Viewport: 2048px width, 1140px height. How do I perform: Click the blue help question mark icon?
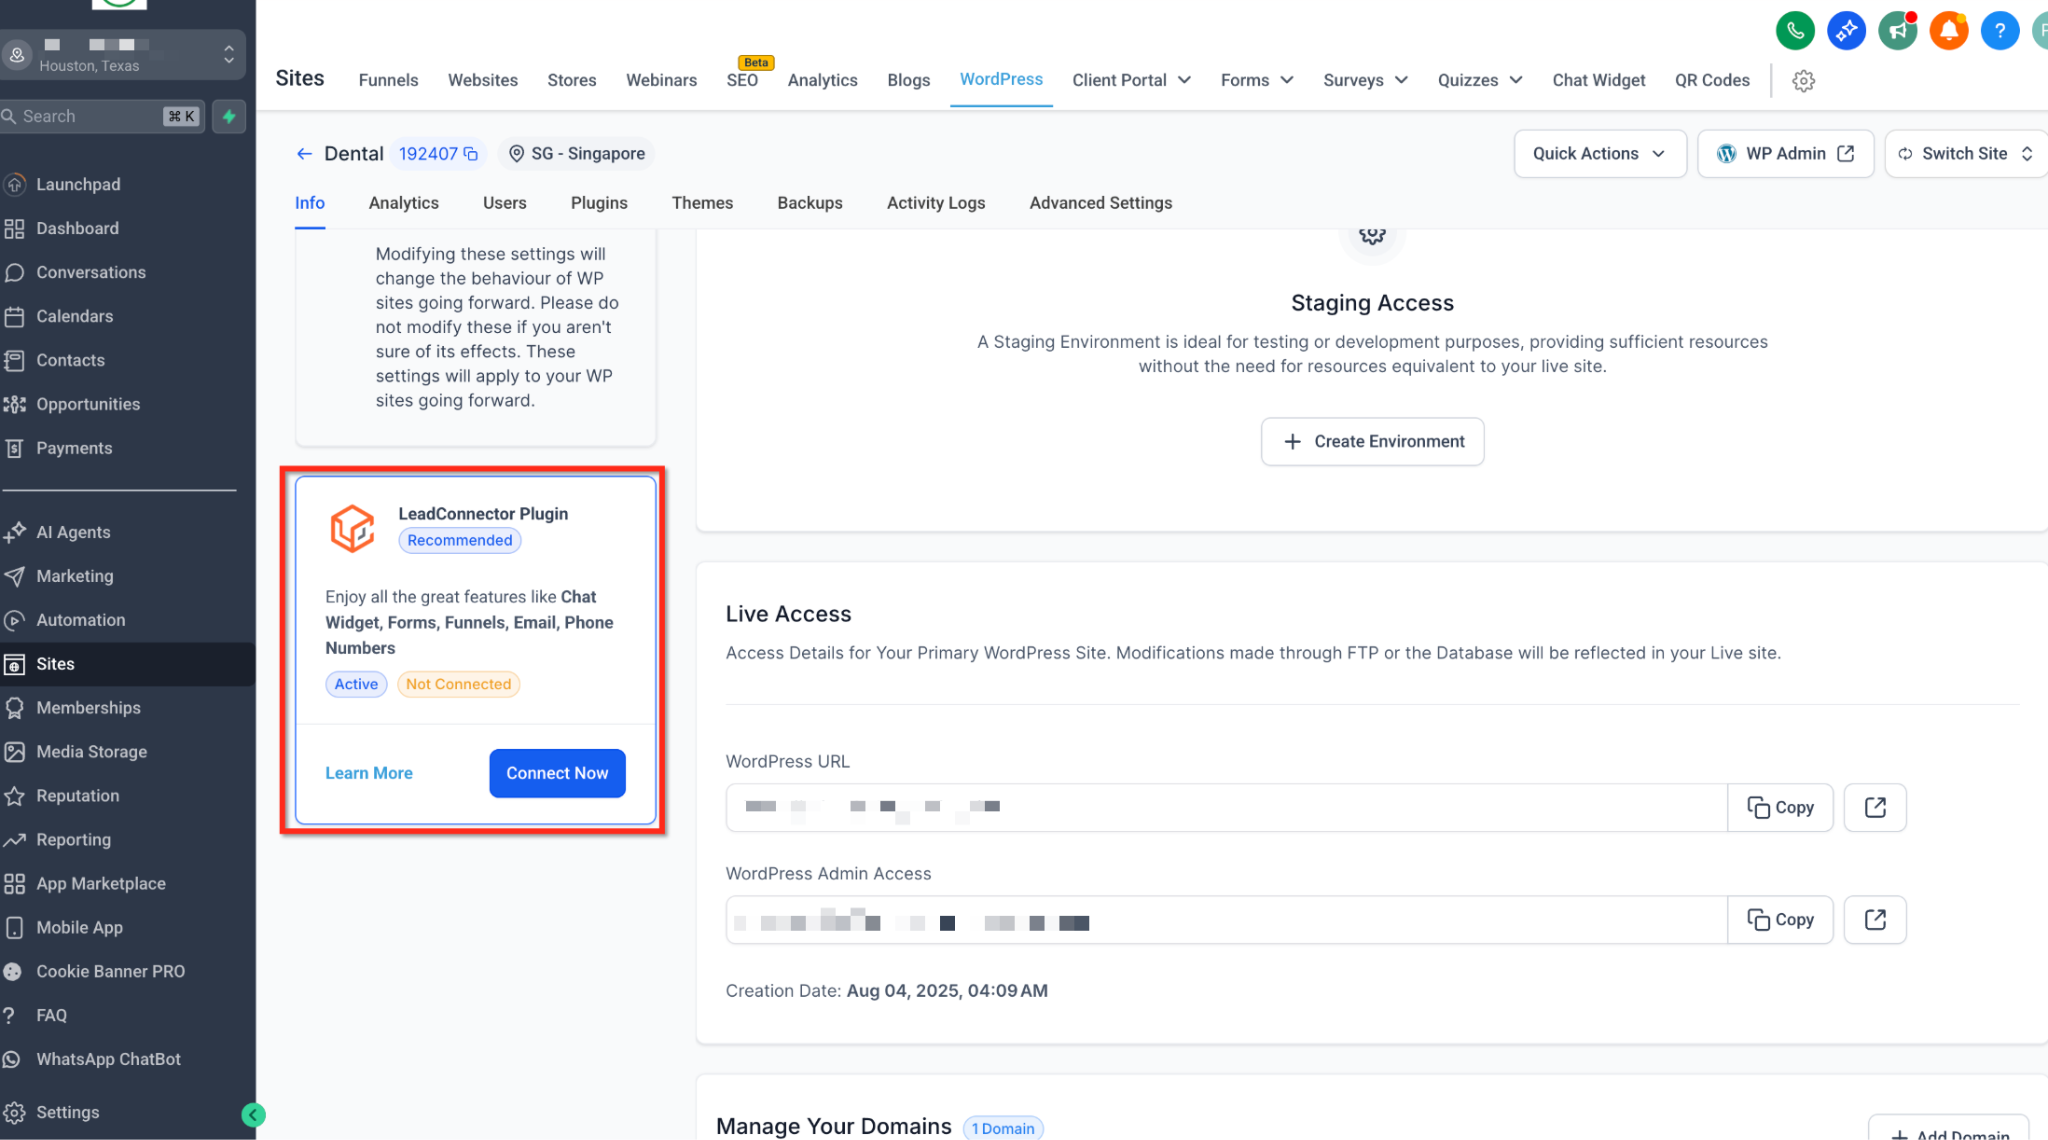click(x=2000, y=31)
